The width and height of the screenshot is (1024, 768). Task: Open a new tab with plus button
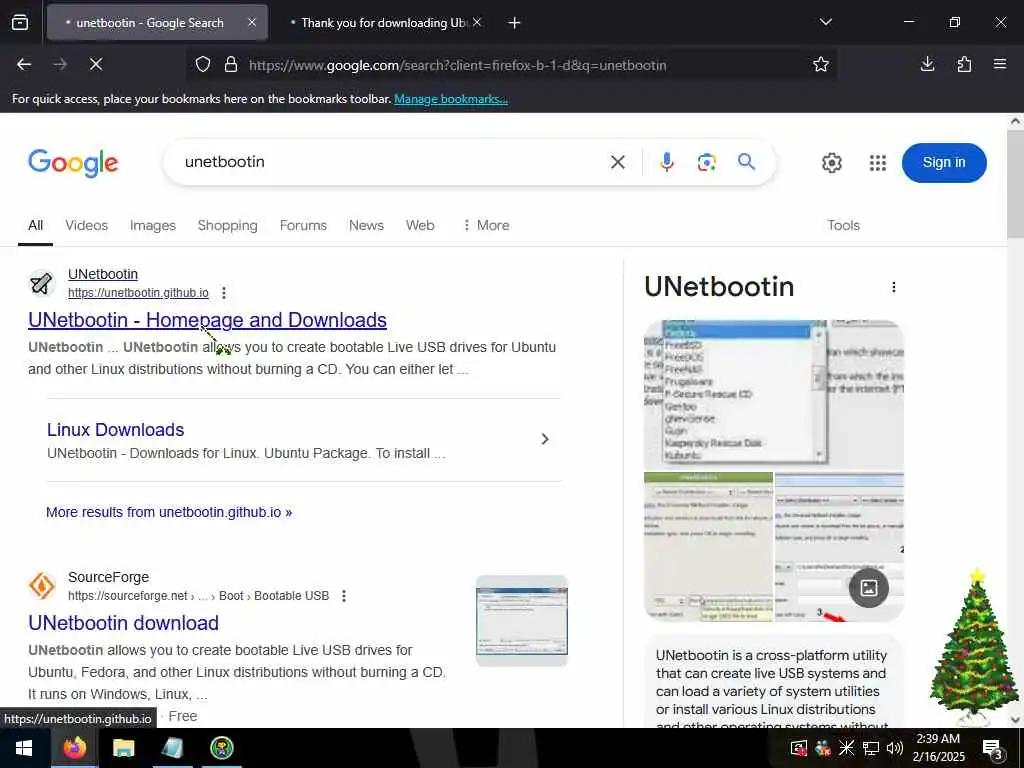click(515, 23)
